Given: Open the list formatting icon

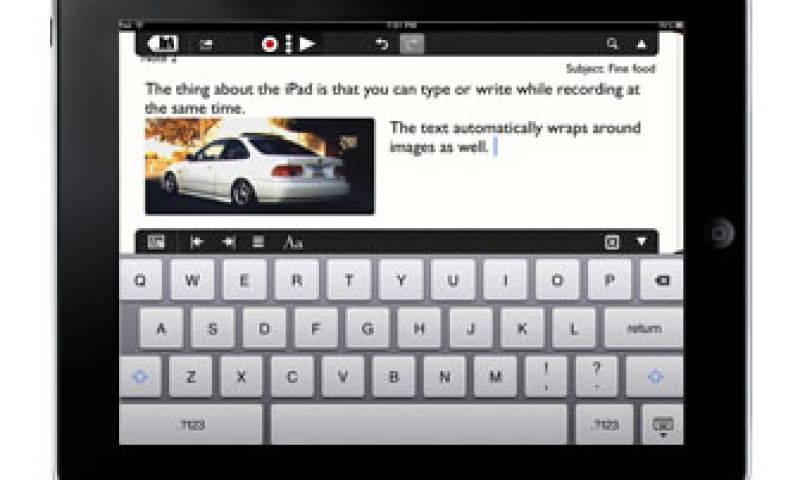Looking at the screenshot, I should [258, 241].
